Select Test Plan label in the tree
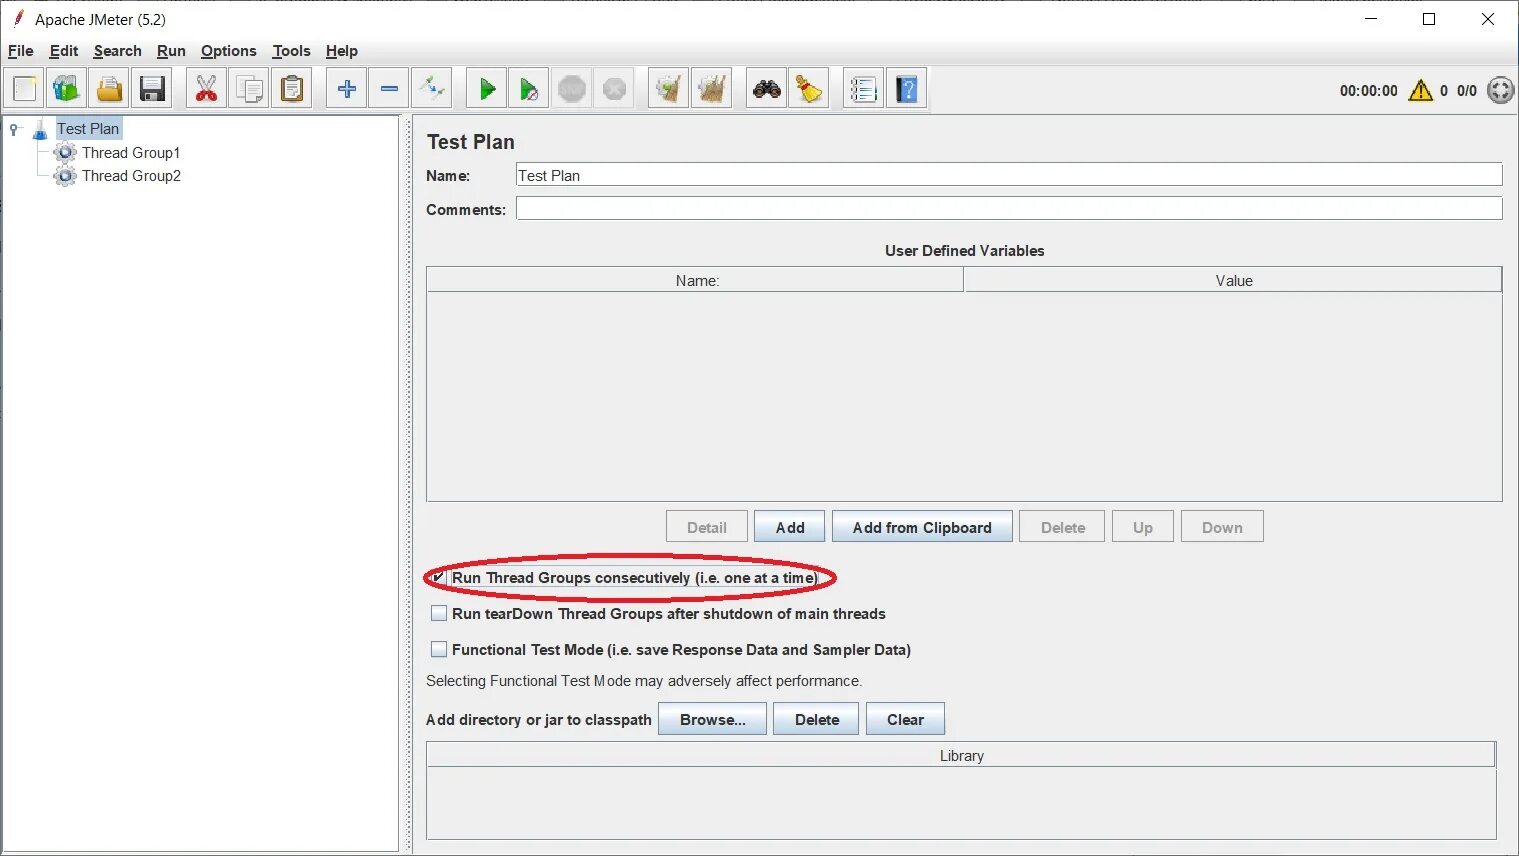Screen dimensions: 1519x856 pyautogui.click(x=88, y=129)
